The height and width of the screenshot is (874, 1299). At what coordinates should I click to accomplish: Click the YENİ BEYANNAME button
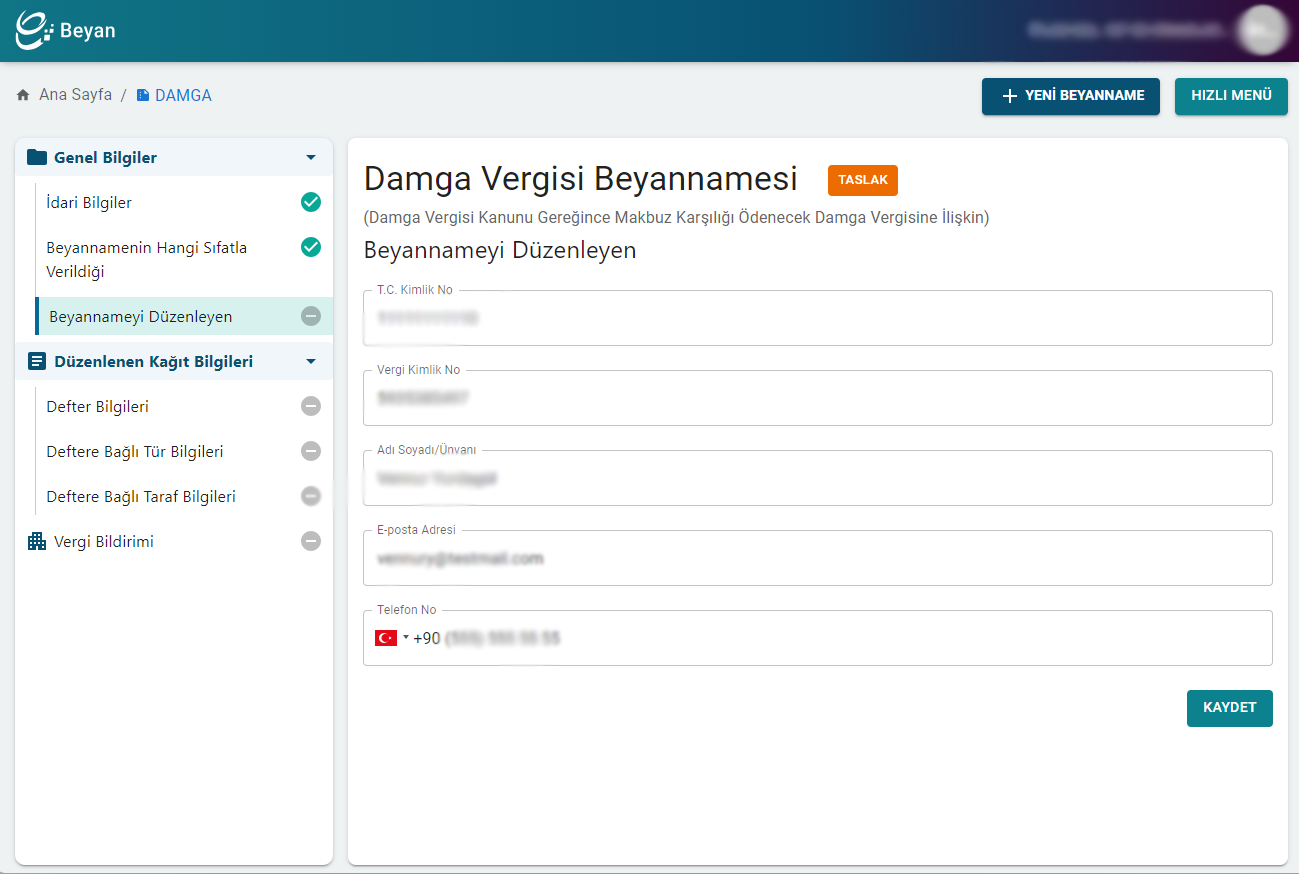click(x=1071, y=96)
